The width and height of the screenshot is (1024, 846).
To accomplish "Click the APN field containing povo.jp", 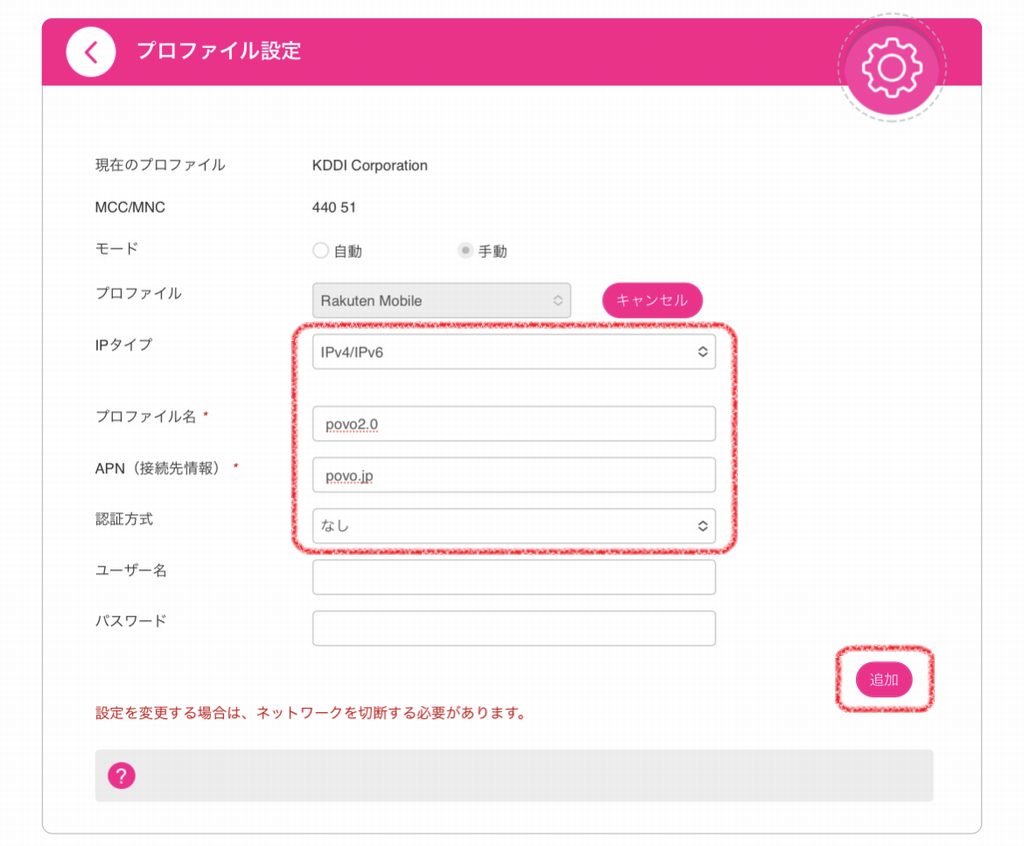I will (514, 475).
